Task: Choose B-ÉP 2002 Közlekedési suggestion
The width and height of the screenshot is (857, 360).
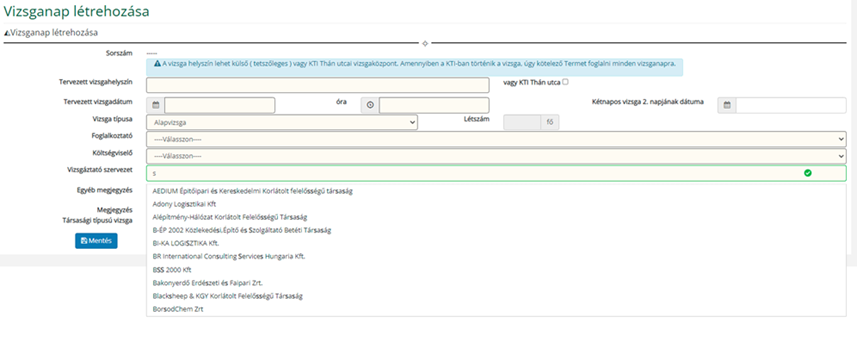Action: pyautogui.click(x=496, y=231)
